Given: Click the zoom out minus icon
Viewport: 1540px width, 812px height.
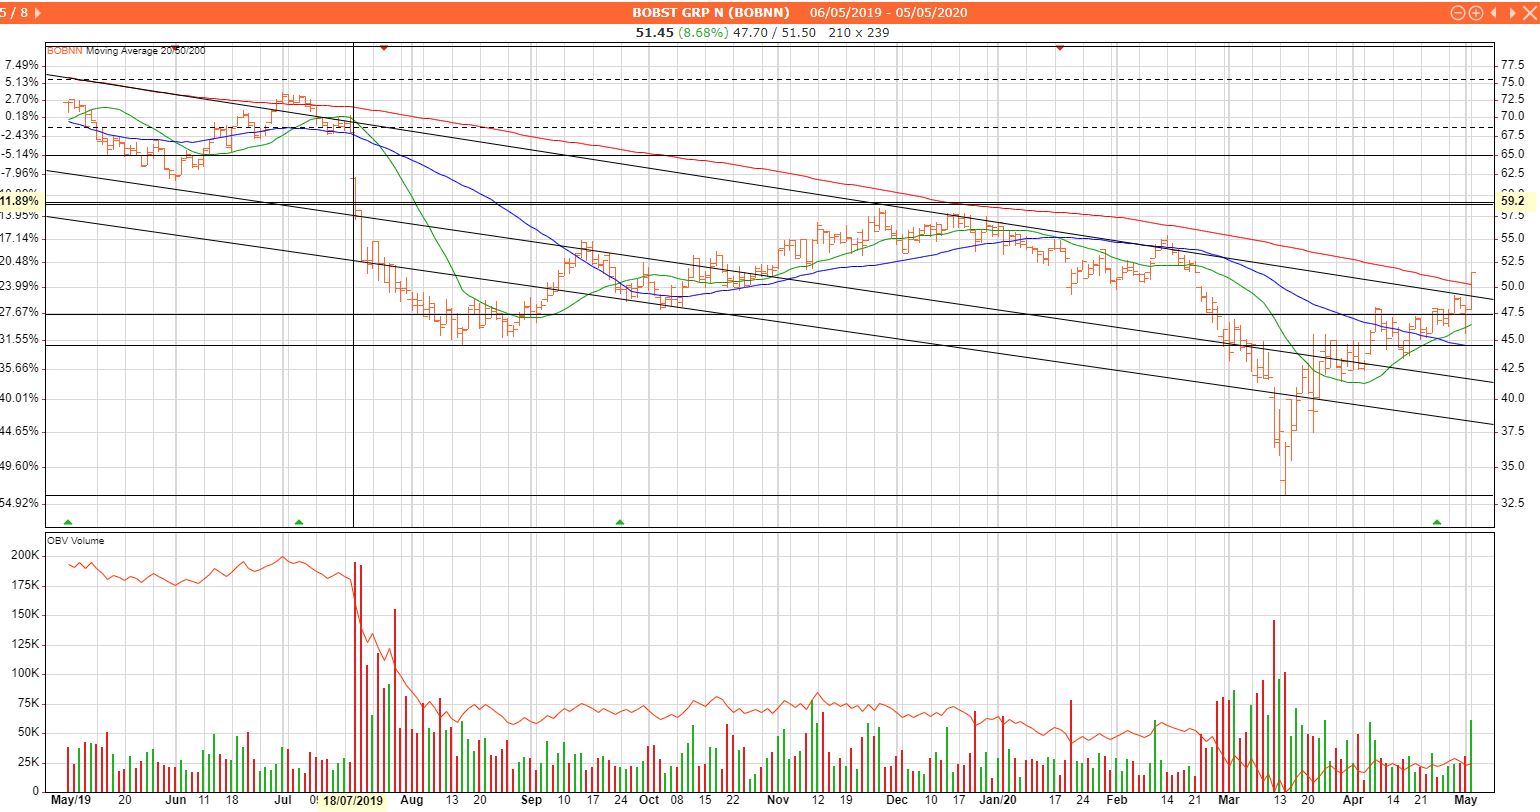Looking at the screenshot, I should 1458,13.
